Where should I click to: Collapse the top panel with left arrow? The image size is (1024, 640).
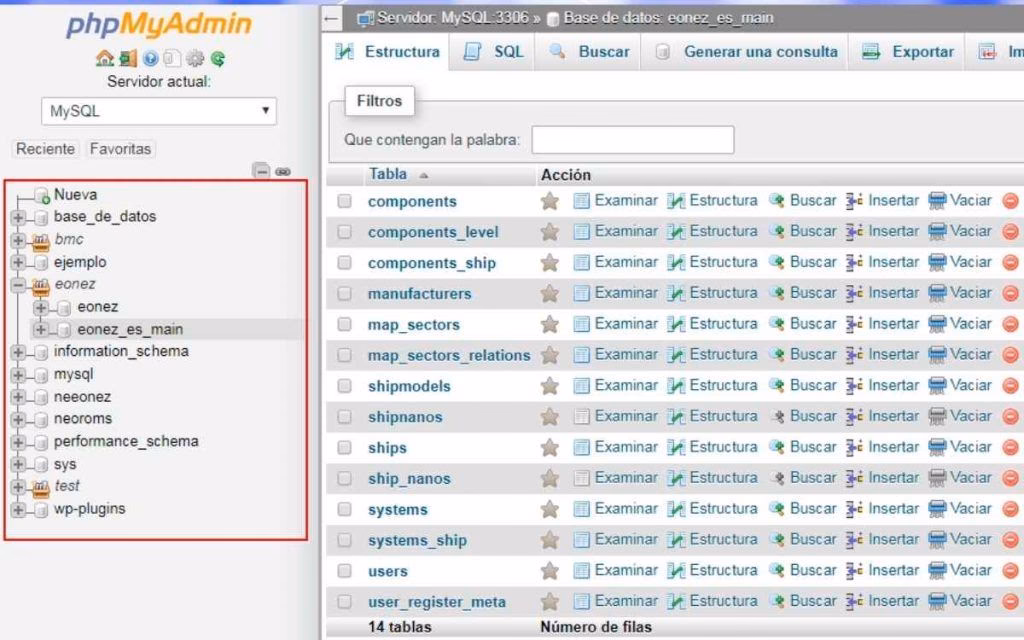click(x=332, y=18)
